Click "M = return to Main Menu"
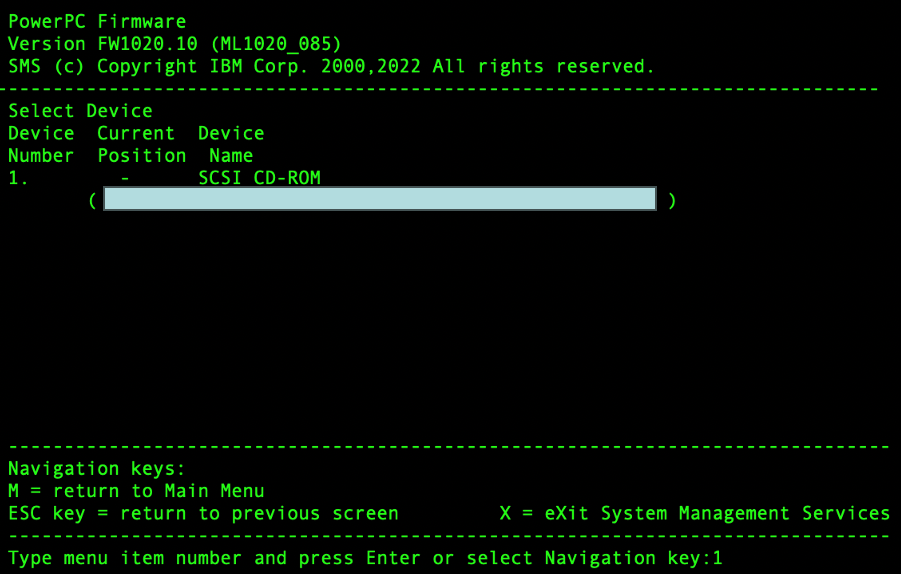This screenshot has height=574, width=901. click(x=136, y=491)
